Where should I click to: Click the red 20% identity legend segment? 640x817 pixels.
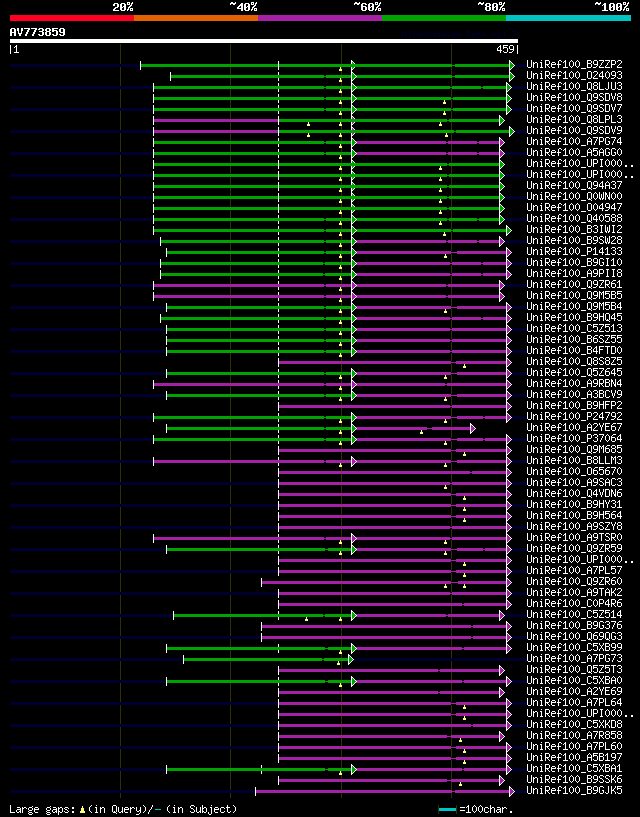[x=72, y=18]
